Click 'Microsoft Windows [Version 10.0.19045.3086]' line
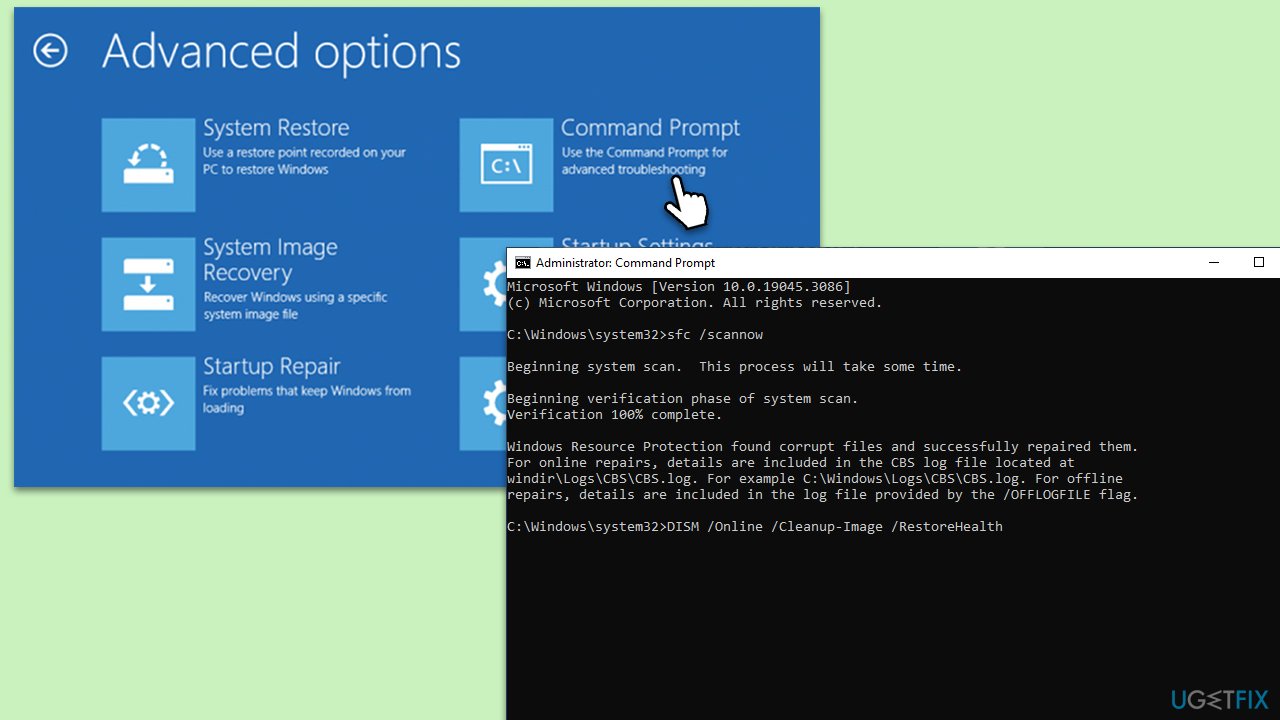The image size is (1280, 720). 679,287
